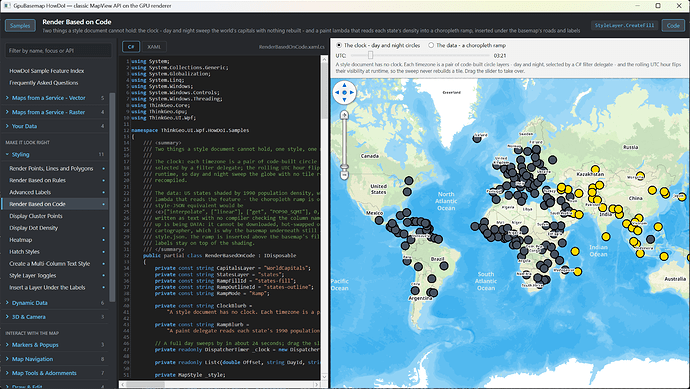Expand the 'Your Data' group
Image resolution: width=690 pixels, height=389 pixels.
click(x=55, y=126)
